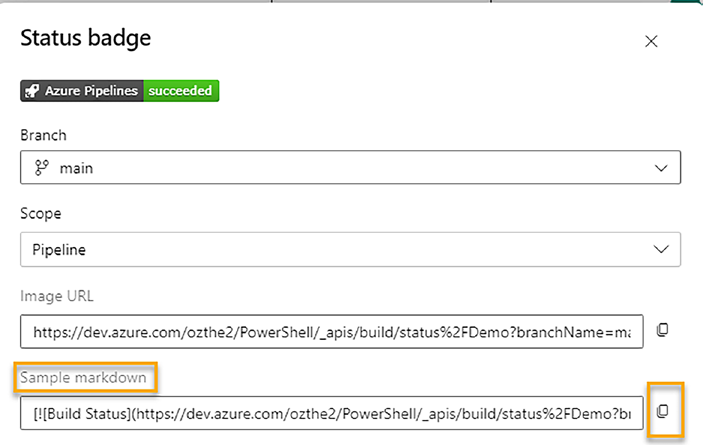Click the "Scope" field label

[41, 215]
